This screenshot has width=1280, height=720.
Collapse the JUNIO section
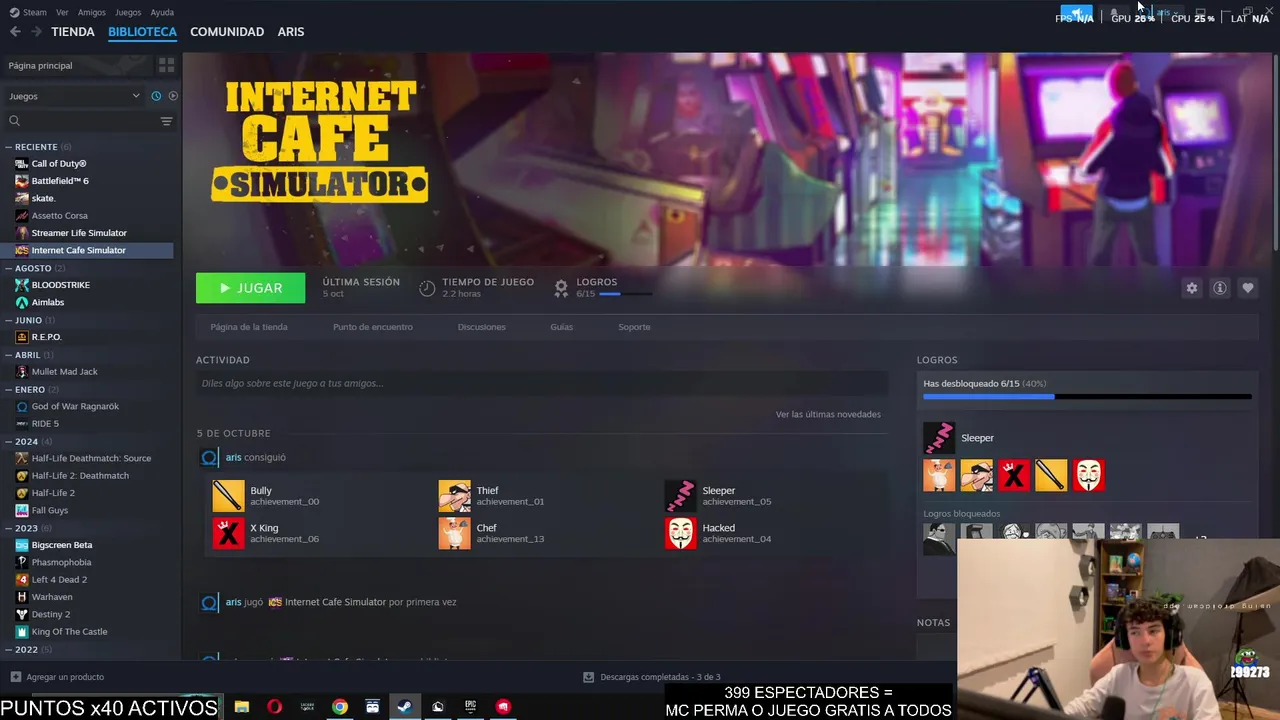coord(9,320)
